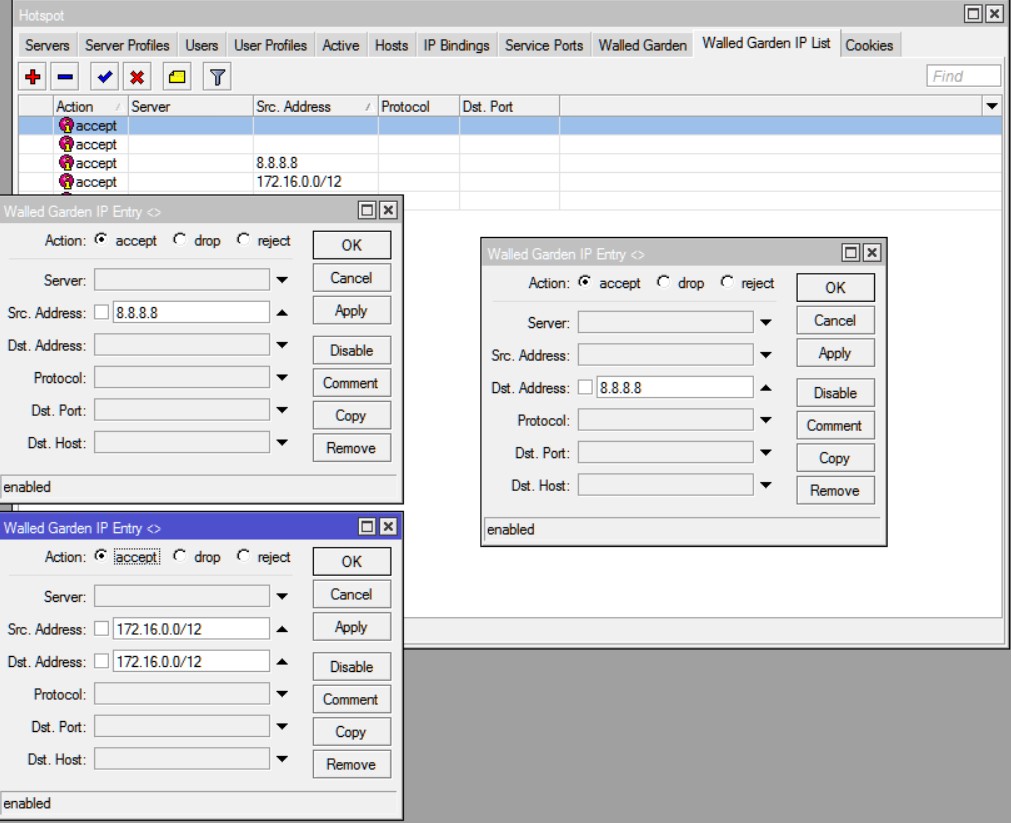
Task: Click accept icon in the 8.8.8.8 list row
Action: point(67,163)
